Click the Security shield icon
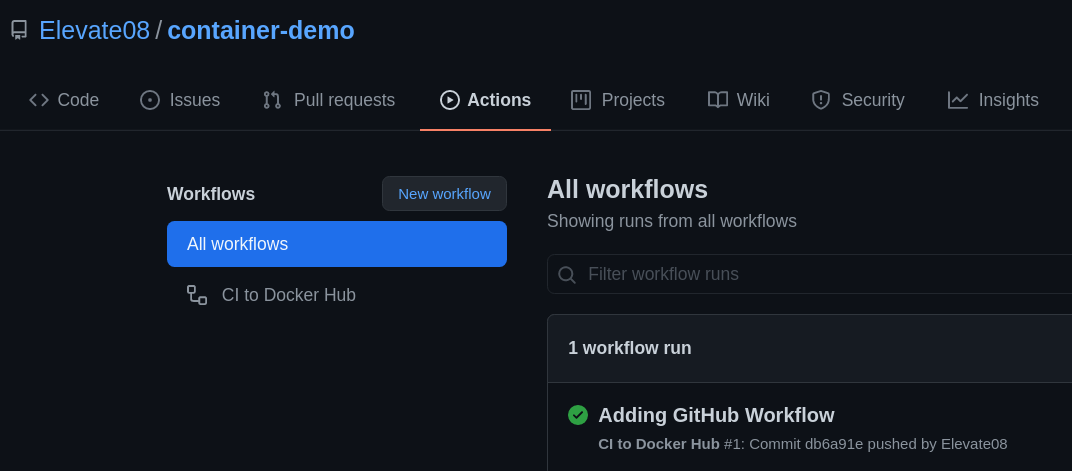Viewport: 1072px width, 471px height. pos(820,100)
